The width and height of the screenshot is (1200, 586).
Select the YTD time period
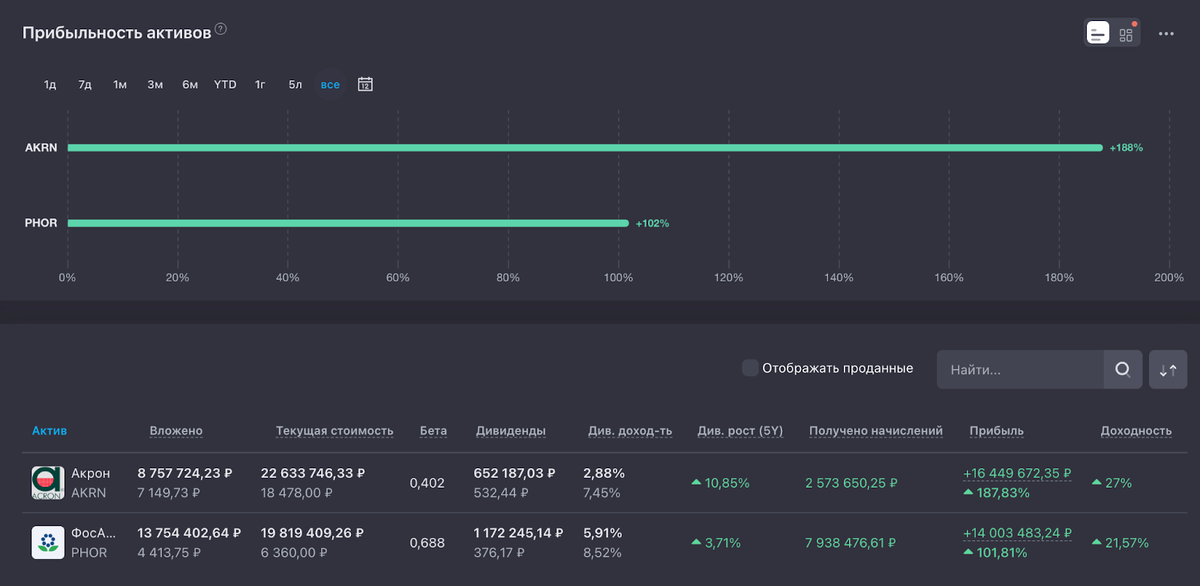click(x=225, y=85)
